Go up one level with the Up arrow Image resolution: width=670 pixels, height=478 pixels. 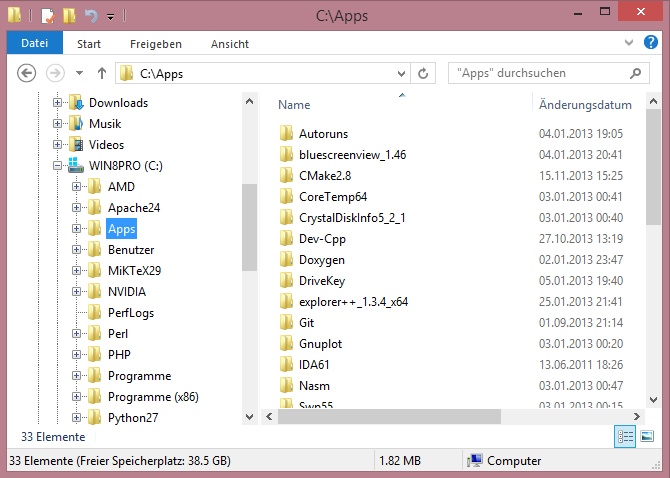tap(102, 73)
